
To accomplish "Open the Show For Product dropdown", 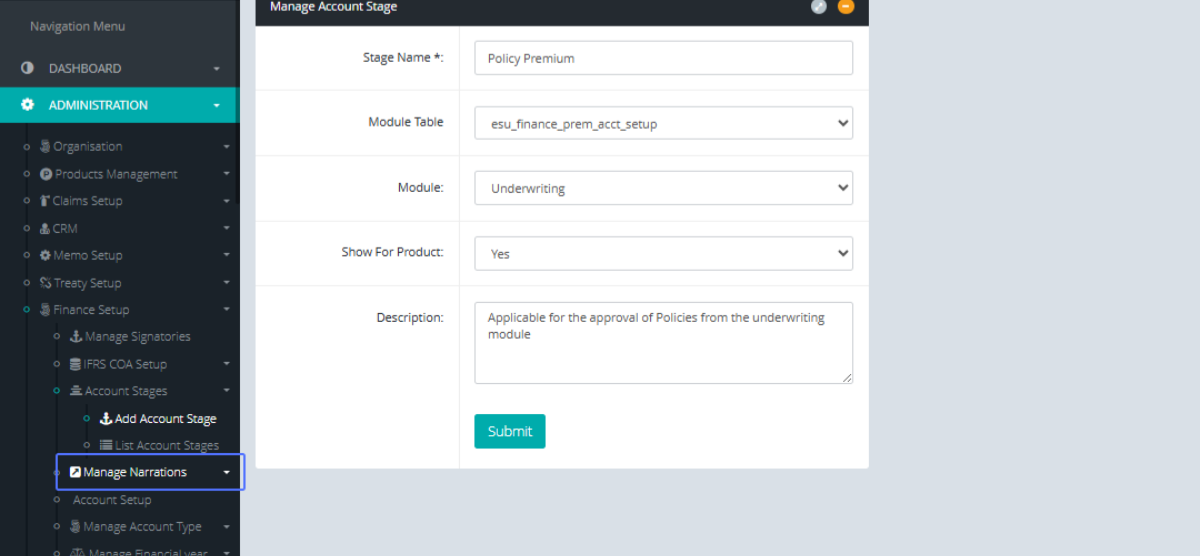I will pos(663,254).
